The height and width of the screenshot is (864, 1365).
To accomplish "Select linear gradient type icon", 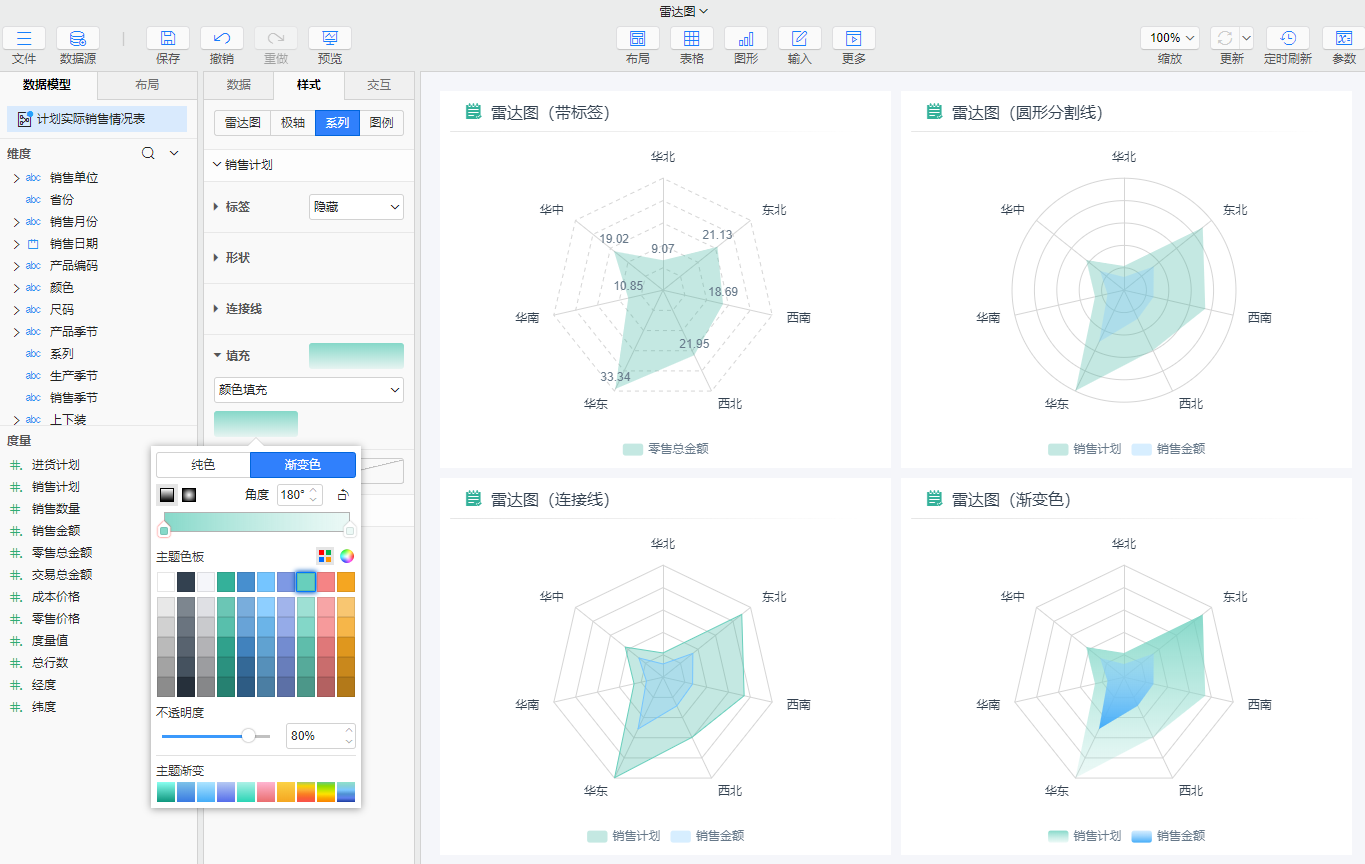I will point(167,494).
